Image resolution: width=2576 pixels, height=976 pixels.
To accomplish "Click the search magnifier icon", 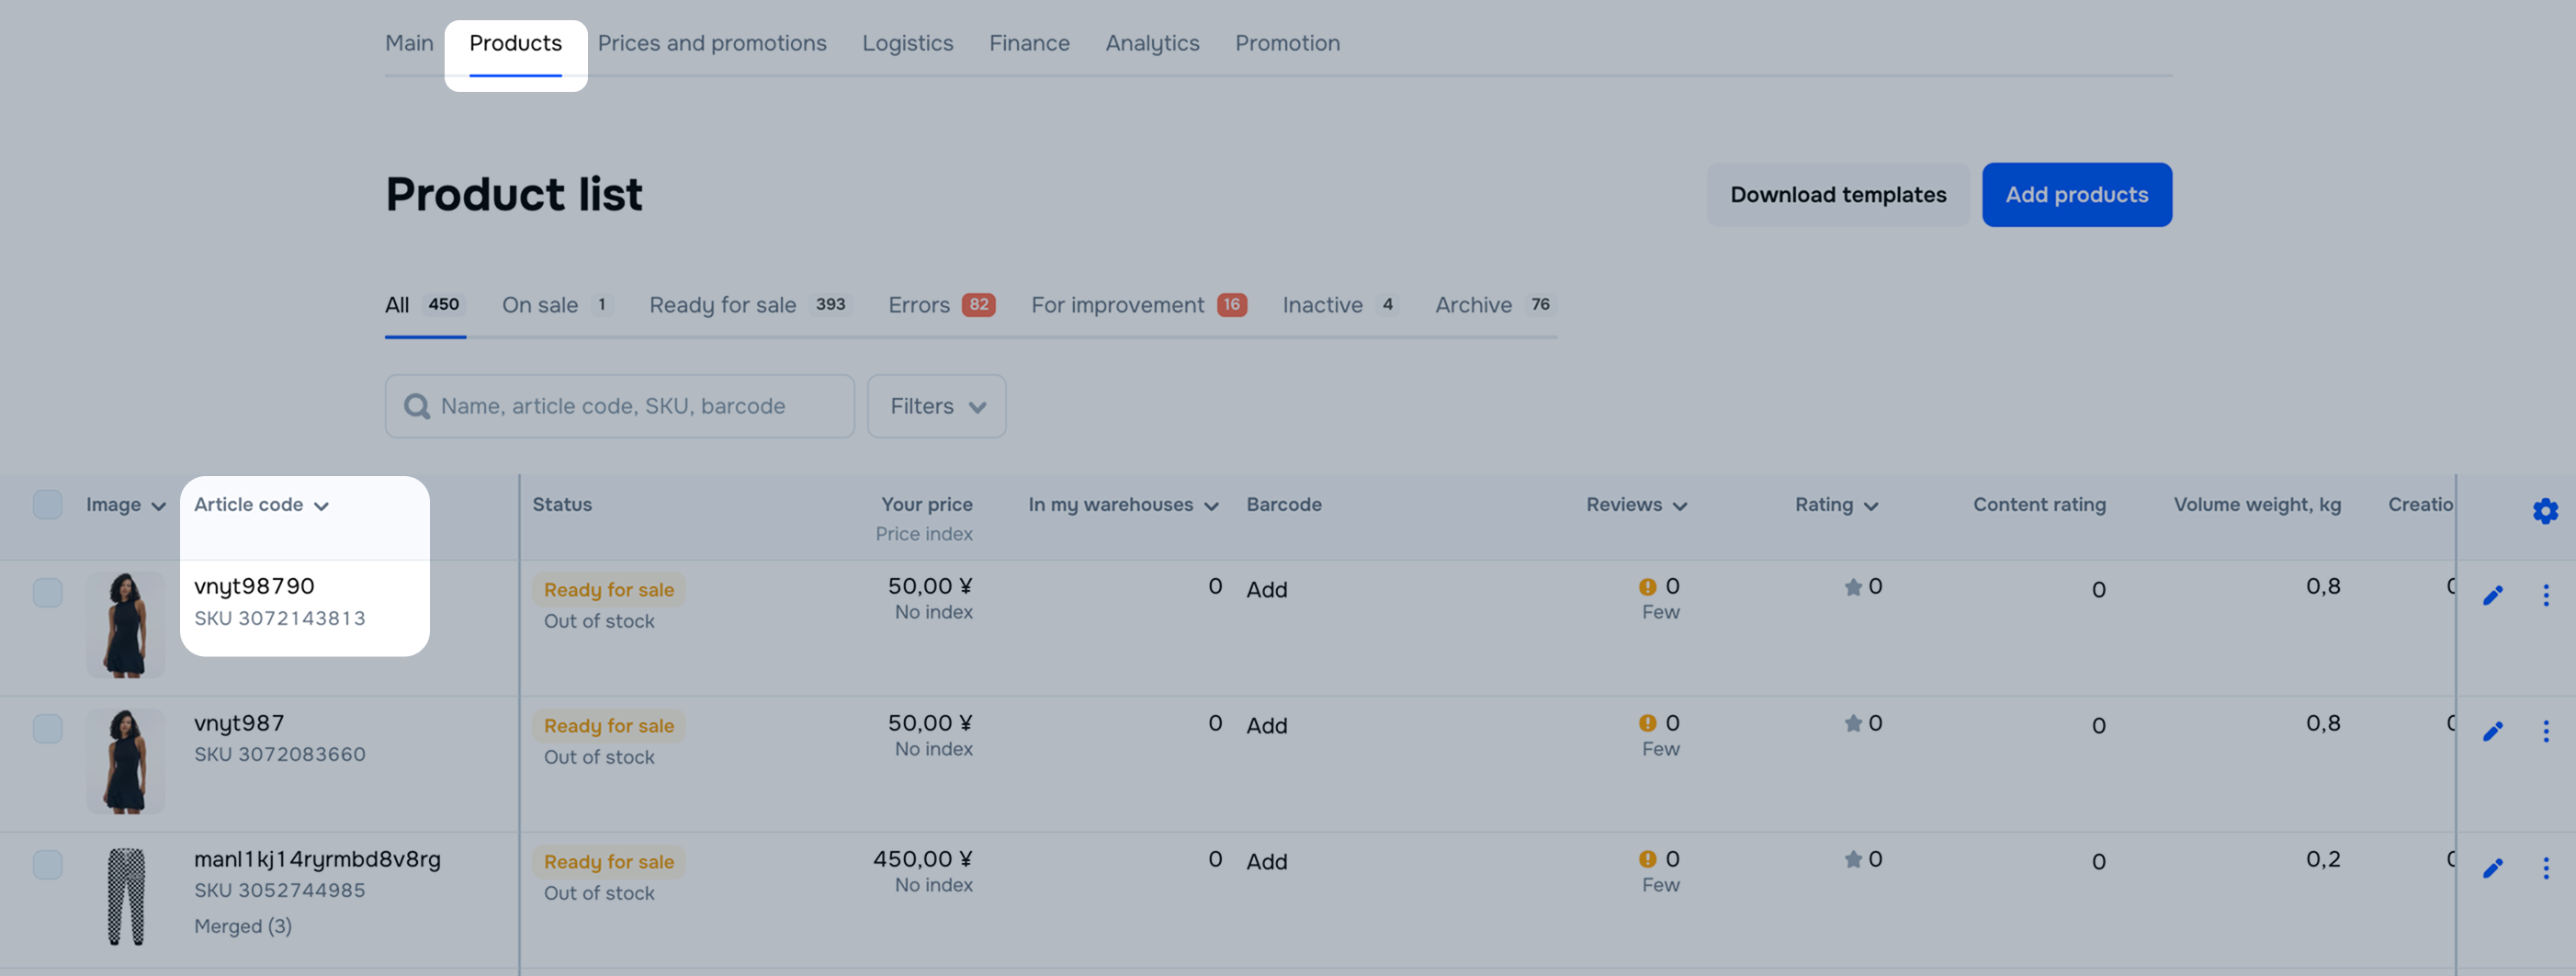I will coord(416,406).
